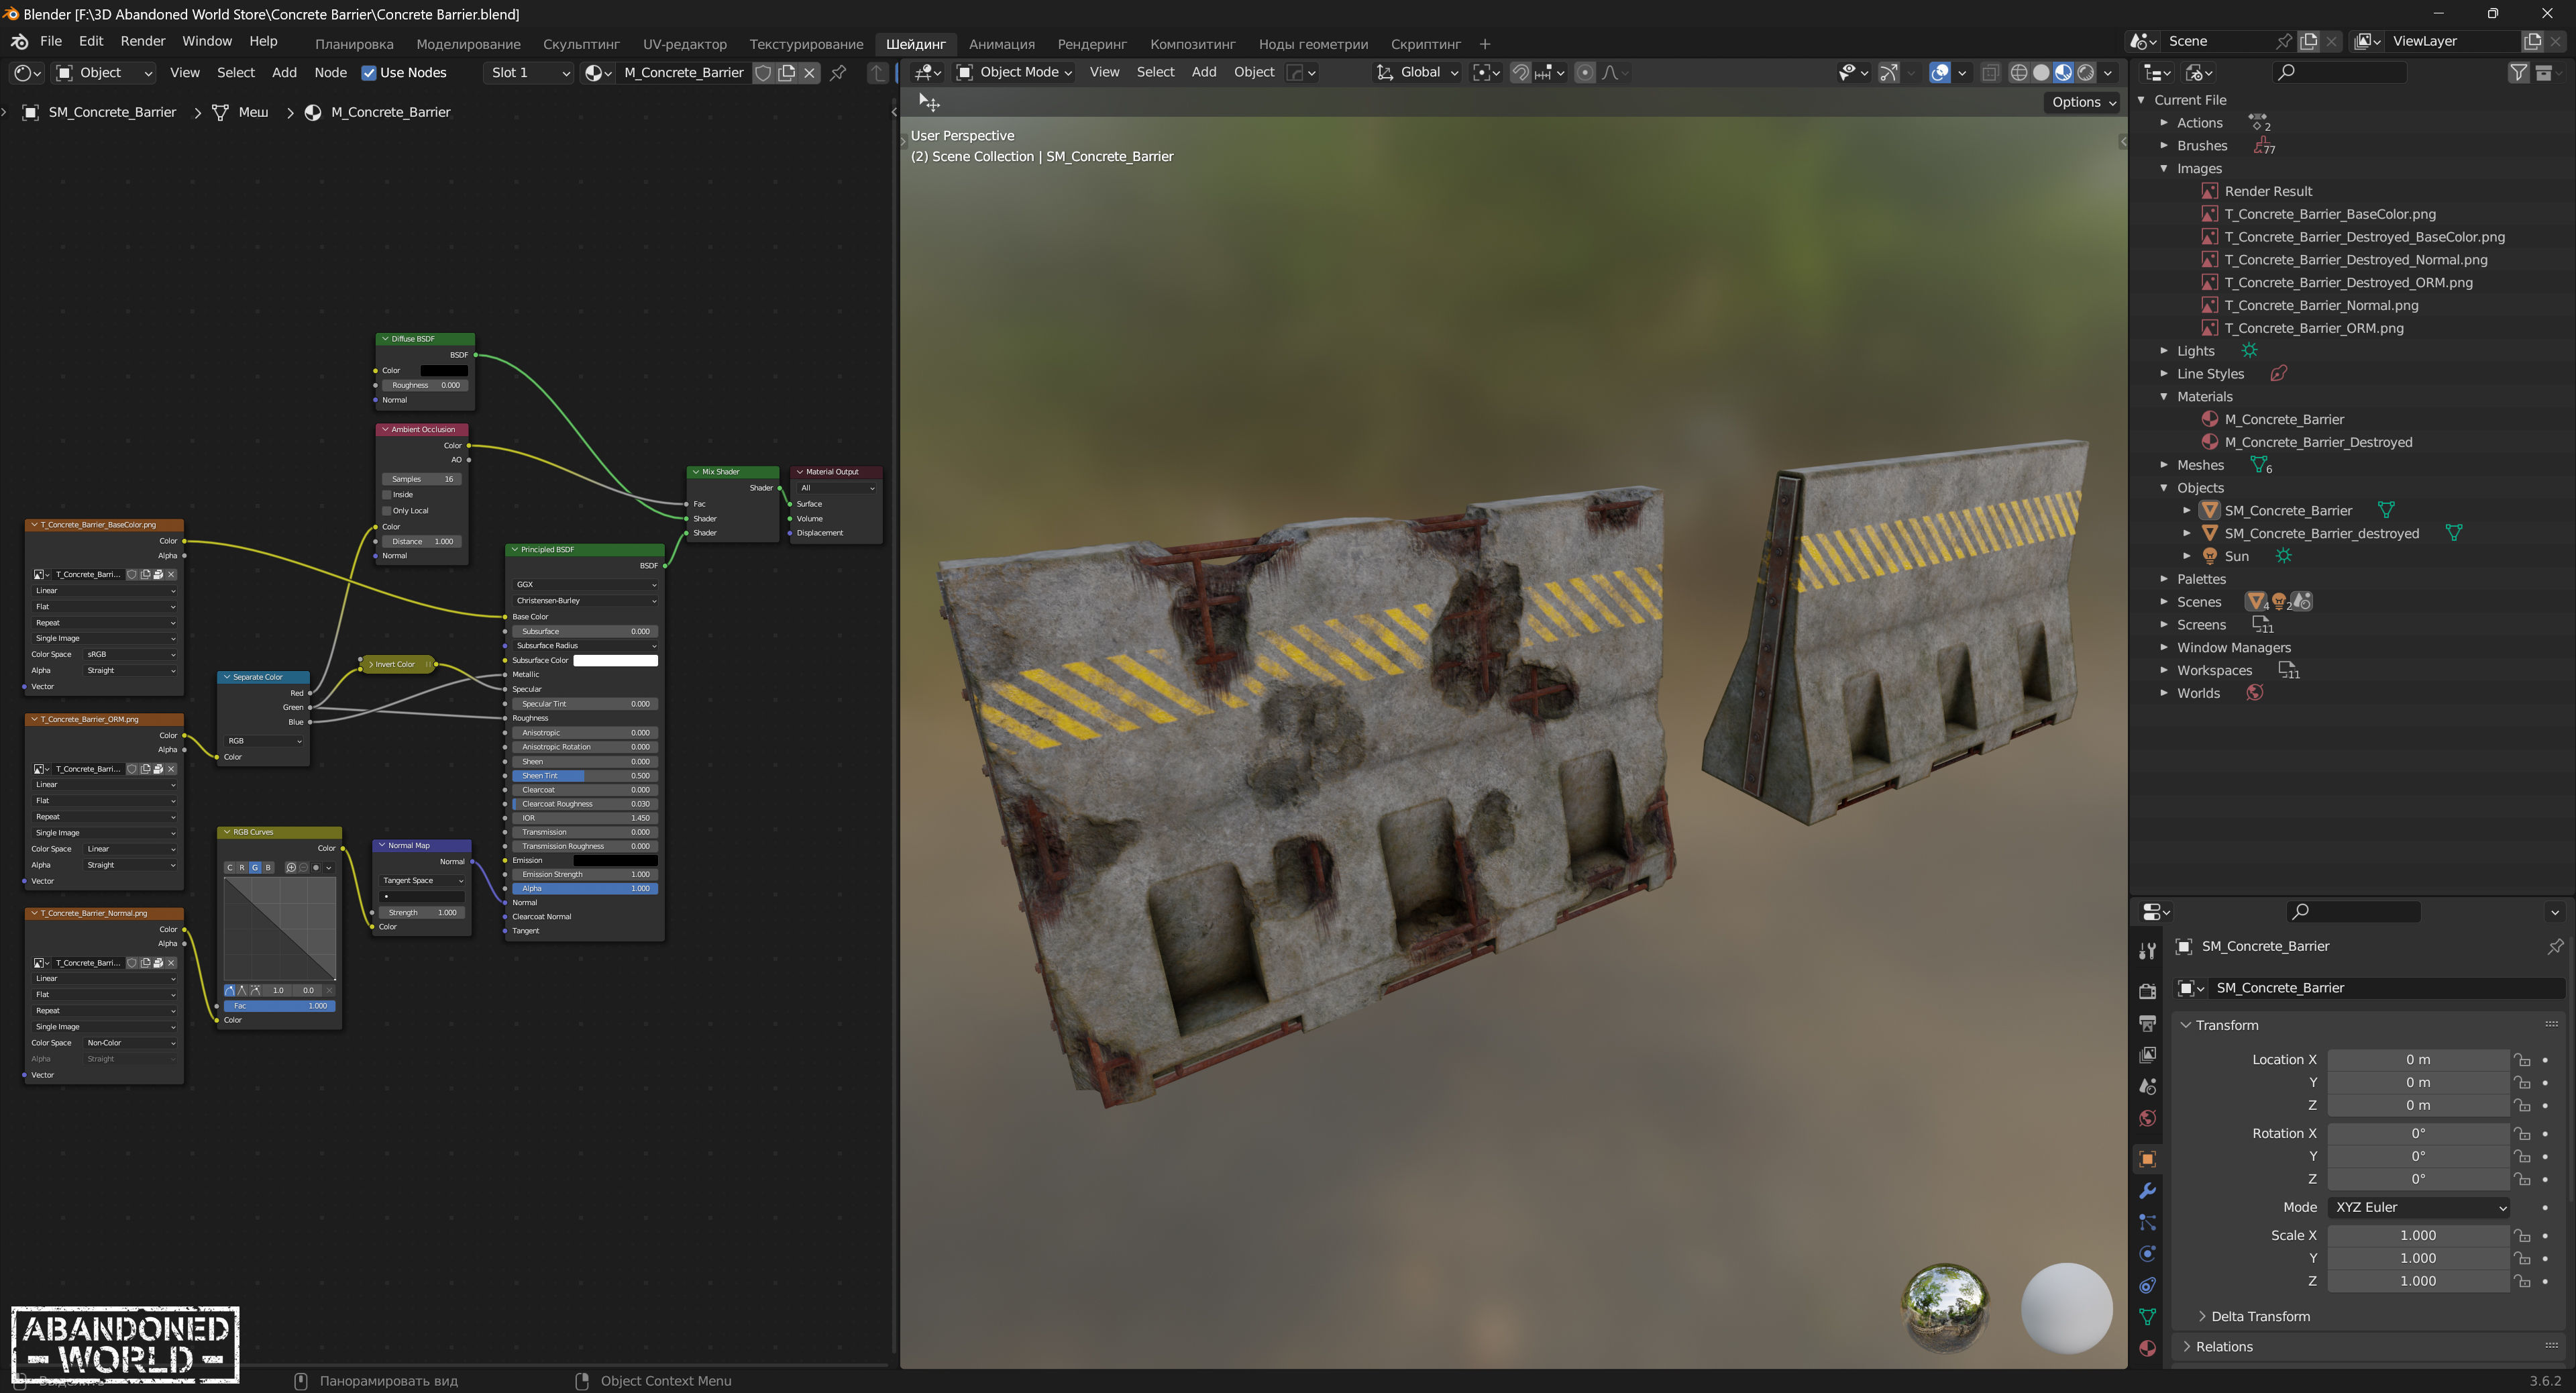Screen dimensions: 2576x1393
Task: Click SM_Concrete_Barrier breadcrumb in node editor
Action: (x=112, y=113)
